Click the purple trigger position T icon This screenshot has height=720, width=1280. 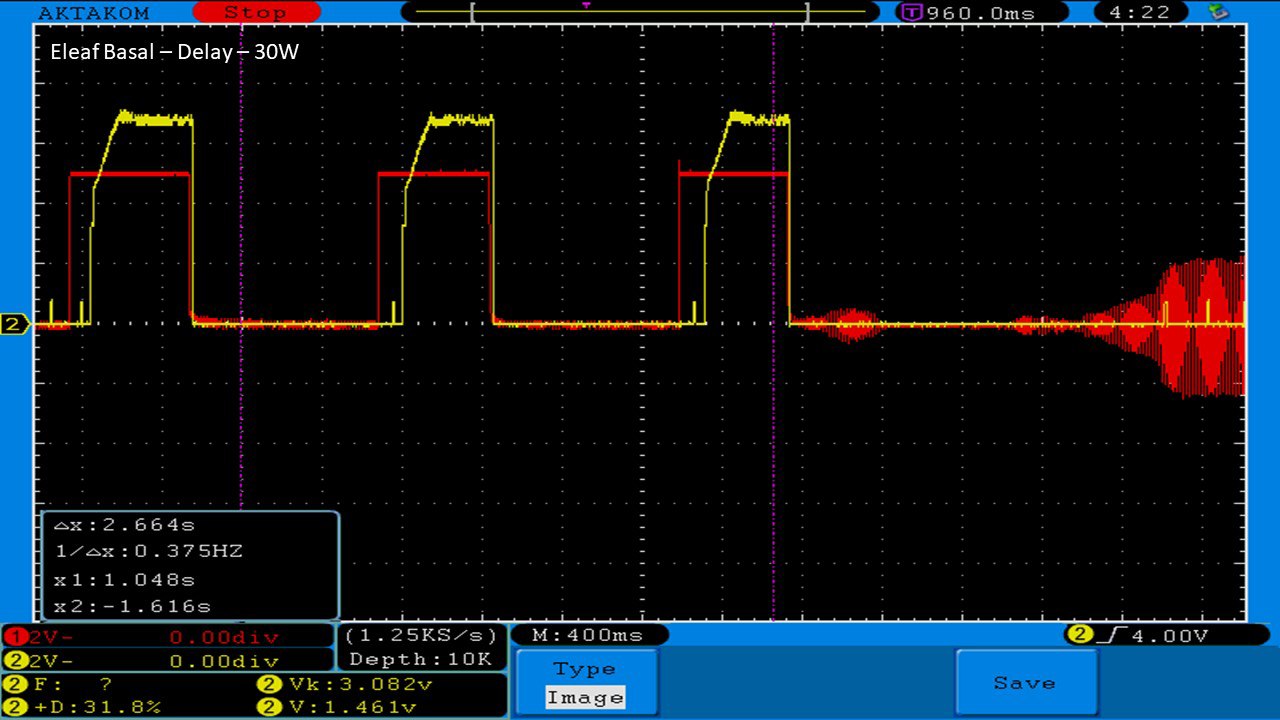coord(911,13)
